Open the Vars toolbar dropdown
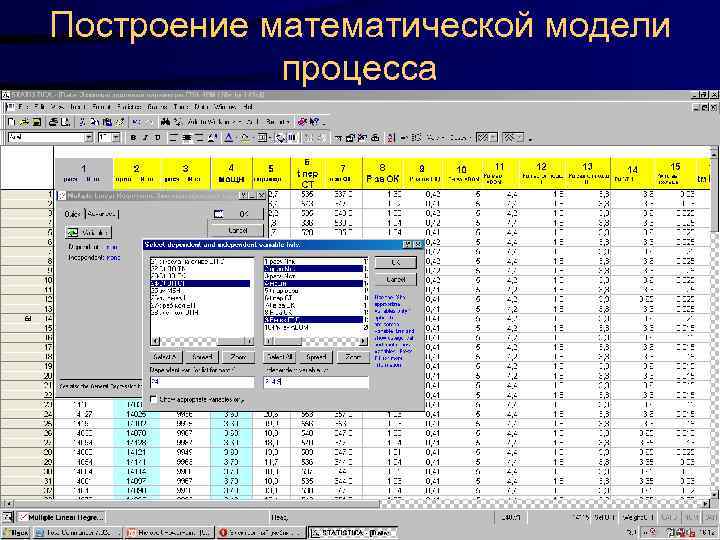The width and height of the screenshot is (720, 540). pos(434,137)
